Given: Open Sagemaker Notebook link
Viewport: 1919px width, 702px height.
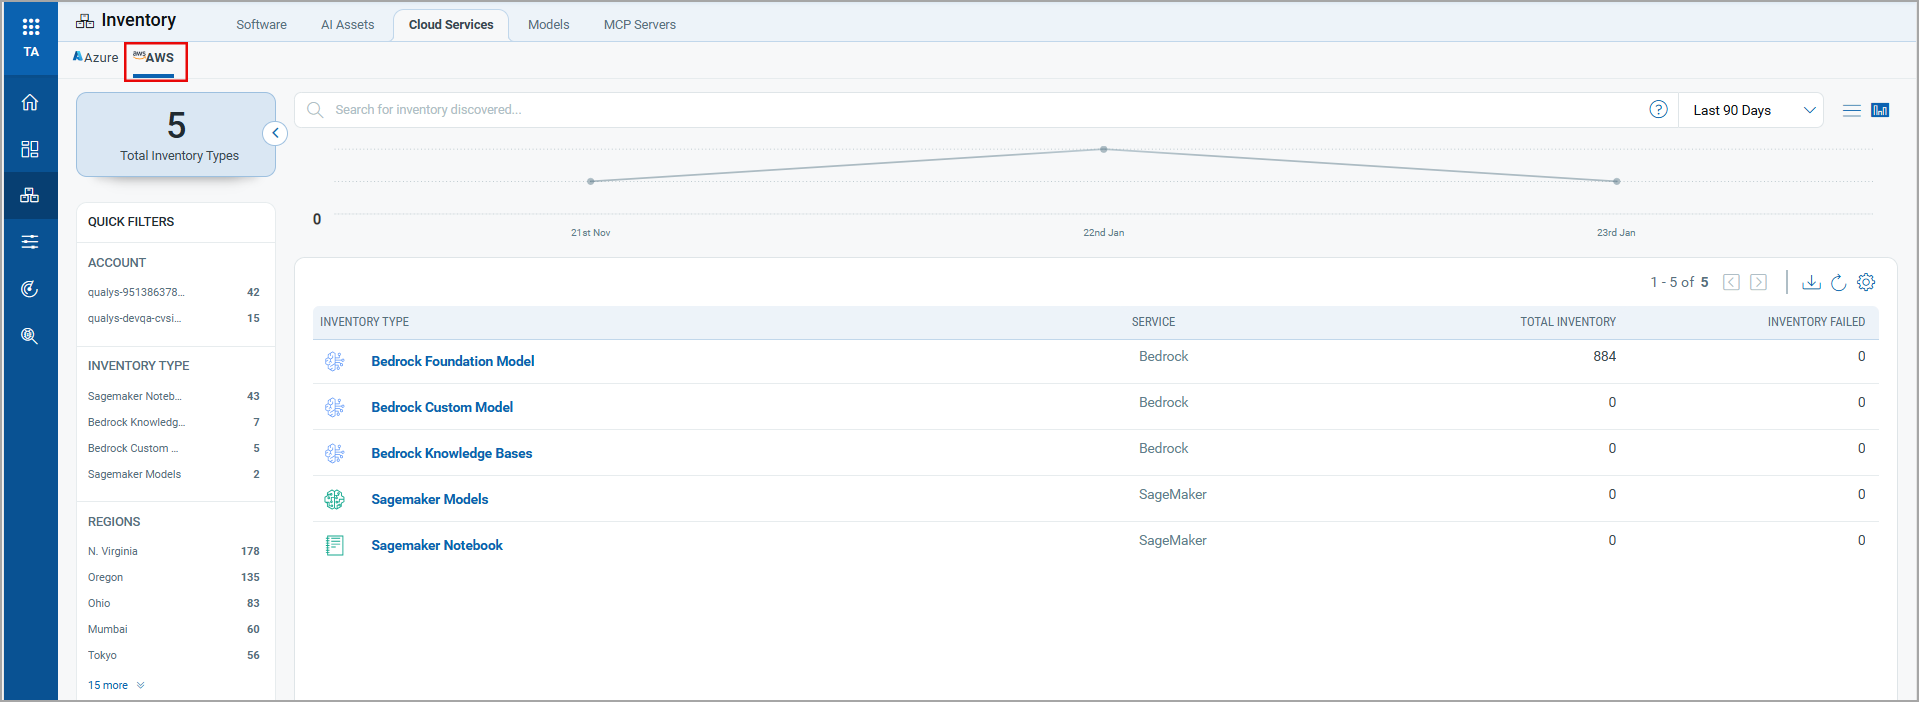Looking at the screenshot, I should [437, 545].
